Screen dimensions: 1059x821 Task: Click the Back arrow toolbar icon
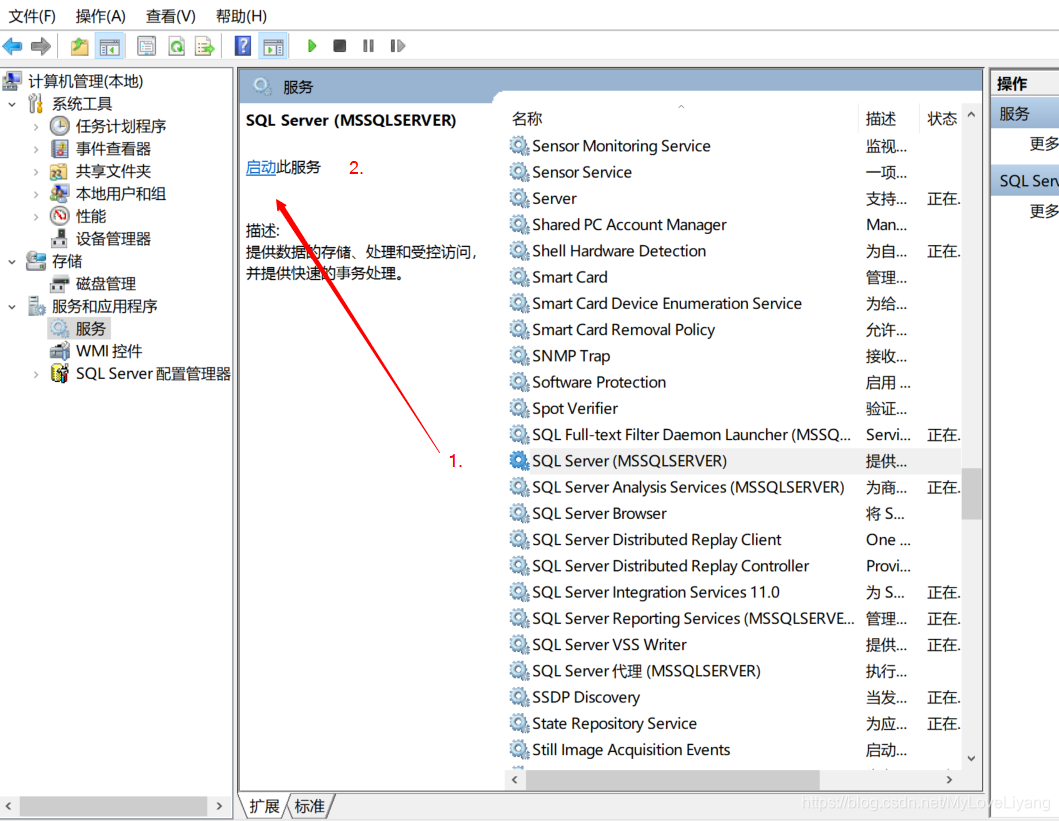click(13, 46)
